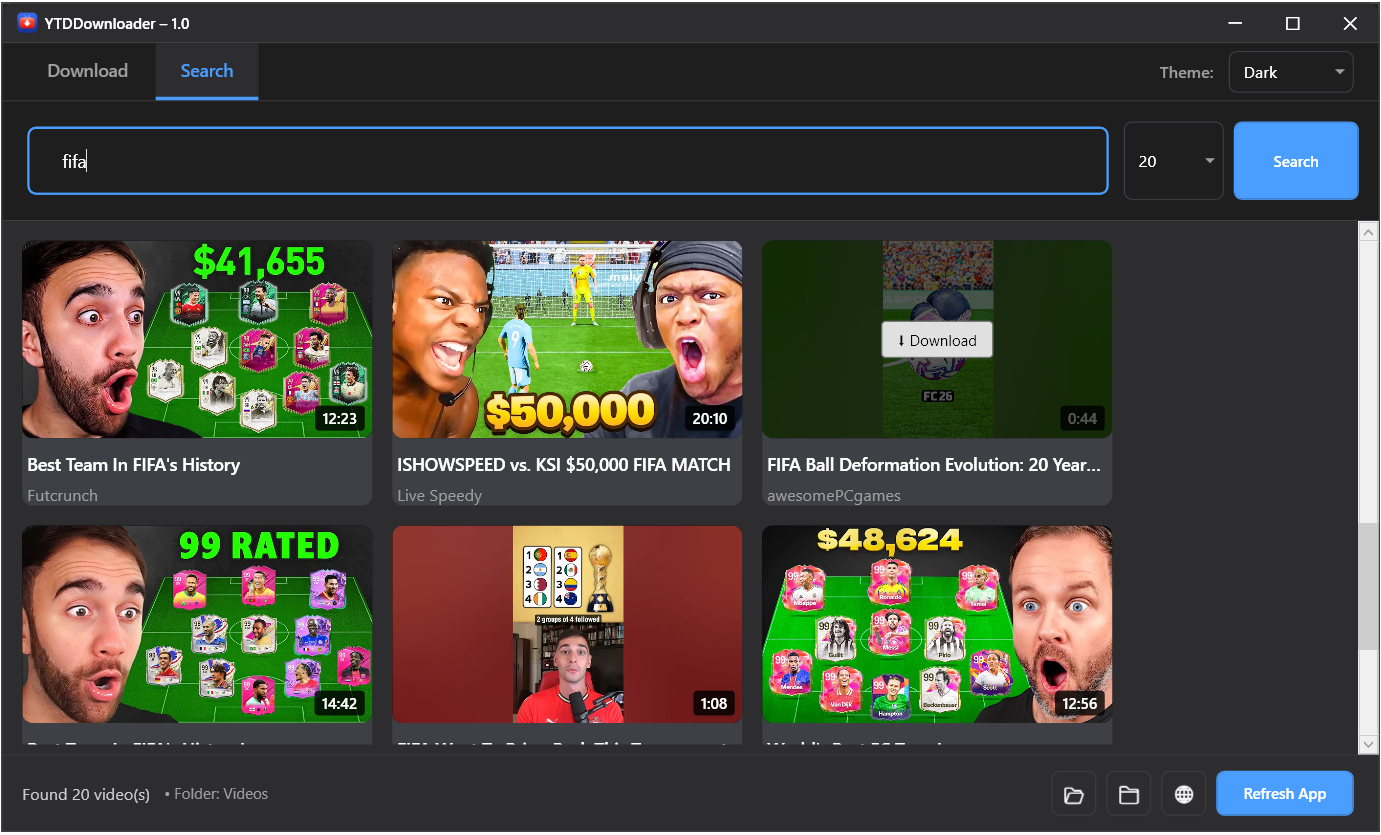Click the results scrollbar up arrow
The width and height of the screenshot is (1381, 835).
(x=1368, y=232)
